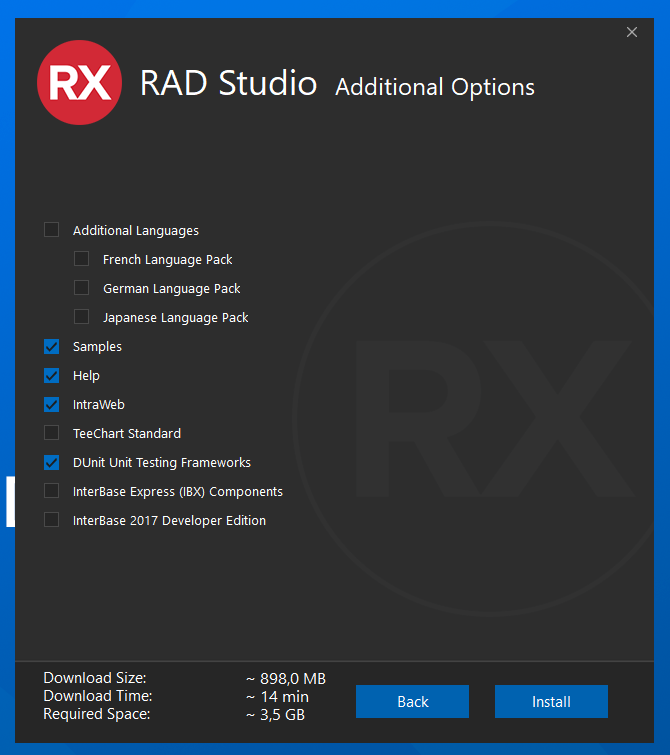The height and width of the screenshot is (755, 670).
Task: Uncheck the Help checkbox
Action: [52, 375]
